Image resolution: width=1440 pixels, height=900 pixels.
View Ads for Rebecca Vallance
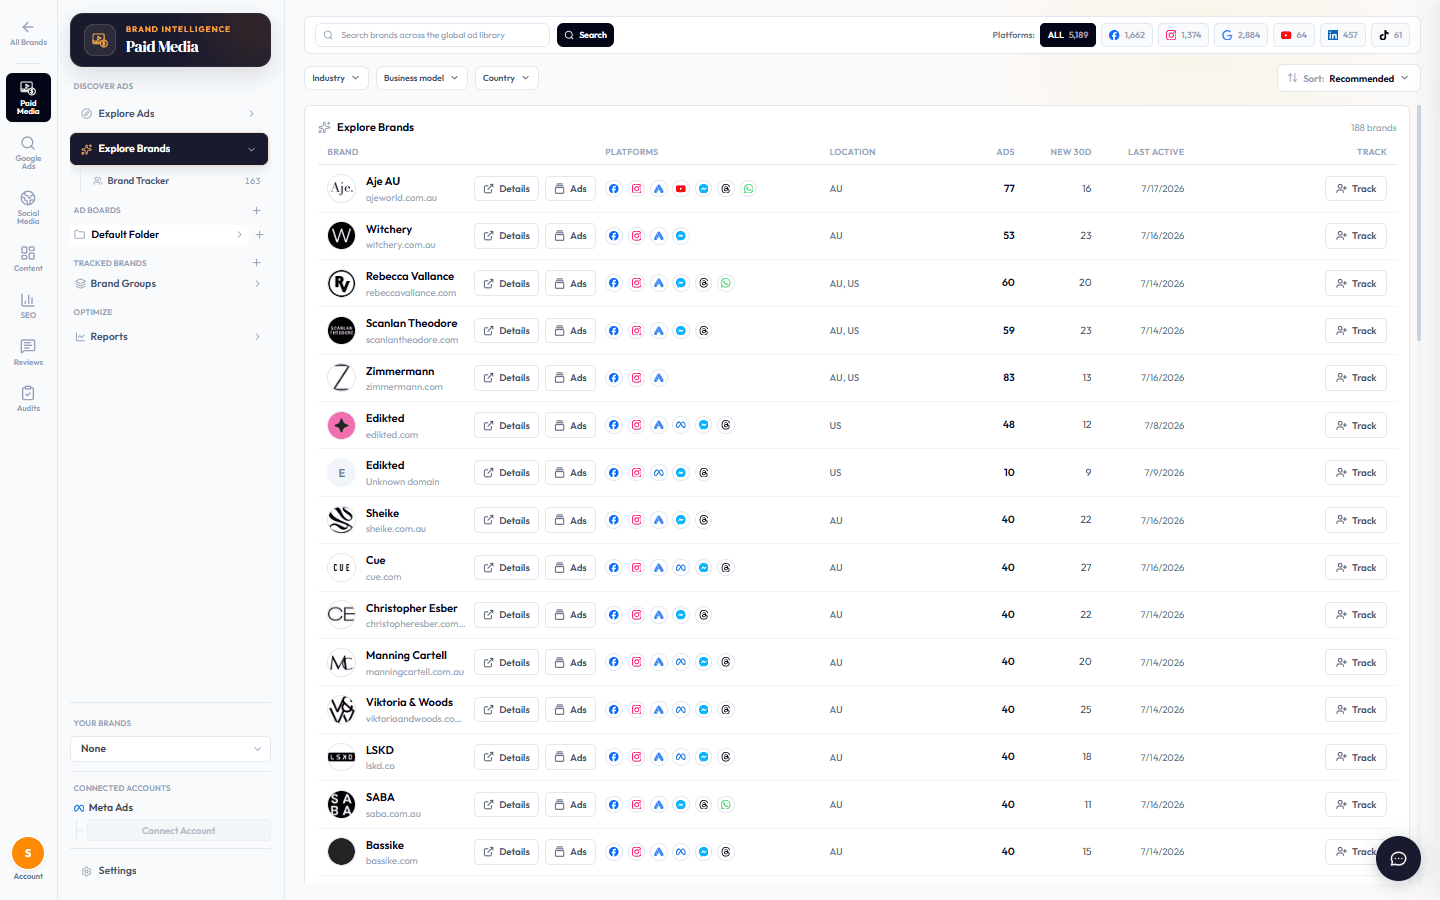click(x=570, y=284)
